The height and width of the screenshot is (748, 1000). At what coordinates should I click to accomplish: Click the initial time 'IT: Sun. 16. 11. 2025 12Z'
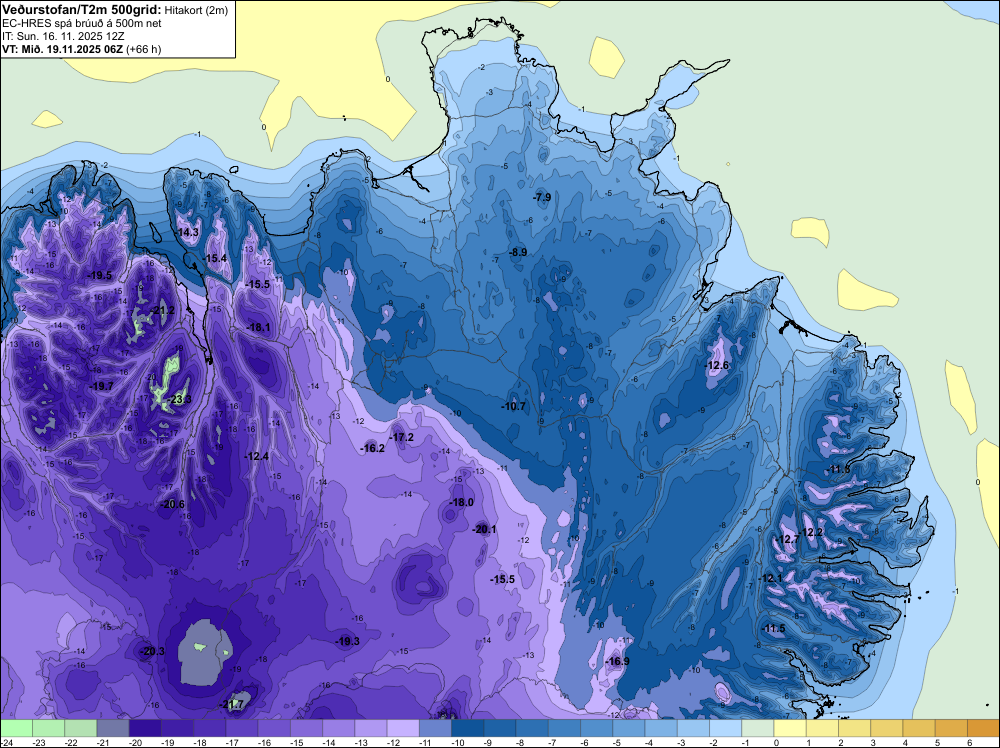coord(63,36)
